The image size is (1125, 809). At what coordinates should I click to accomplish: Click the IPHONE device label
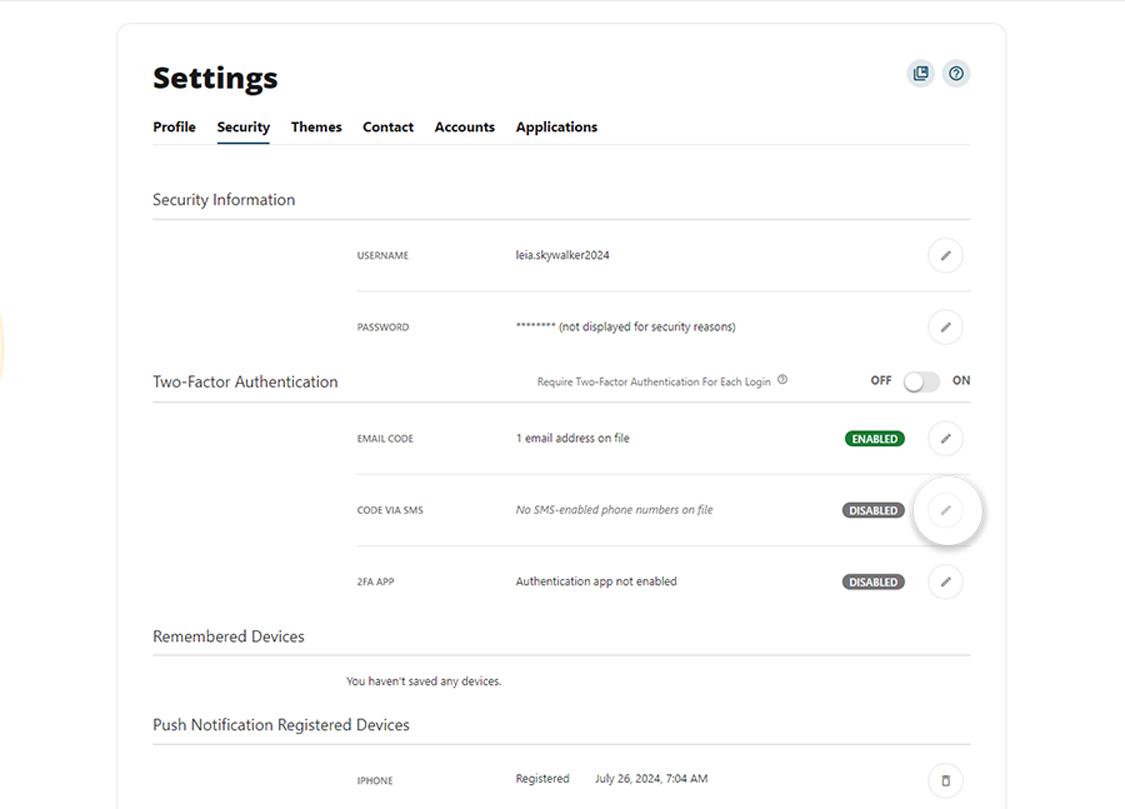click(375, 780)
